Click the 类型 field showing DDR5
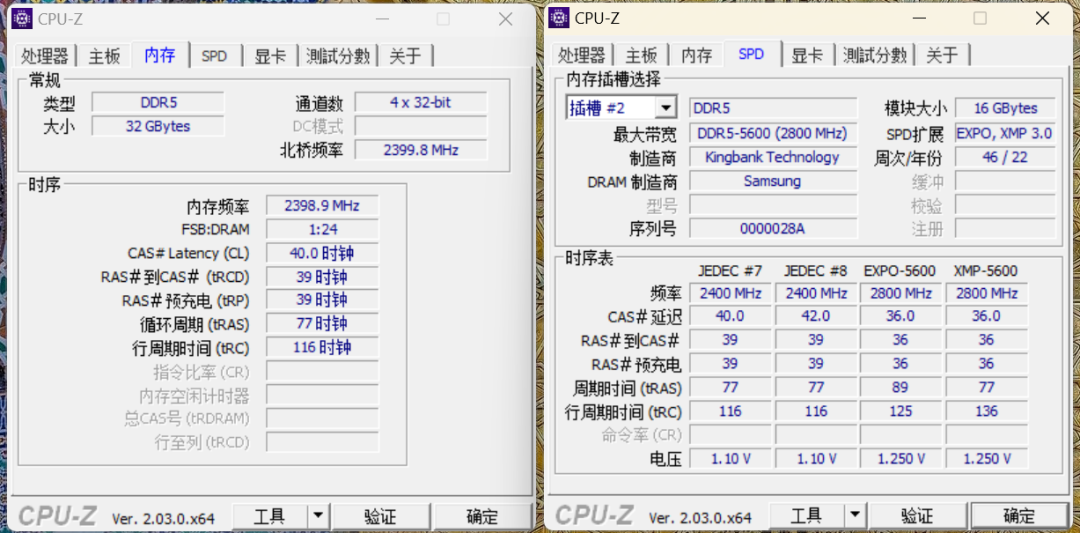1080x533 pixels. click(158, 103)
